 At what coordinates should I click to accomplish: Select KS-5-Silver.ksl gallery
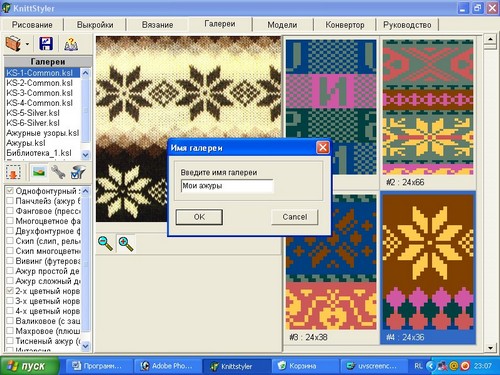pyautogui.click(x=42, y=113)
